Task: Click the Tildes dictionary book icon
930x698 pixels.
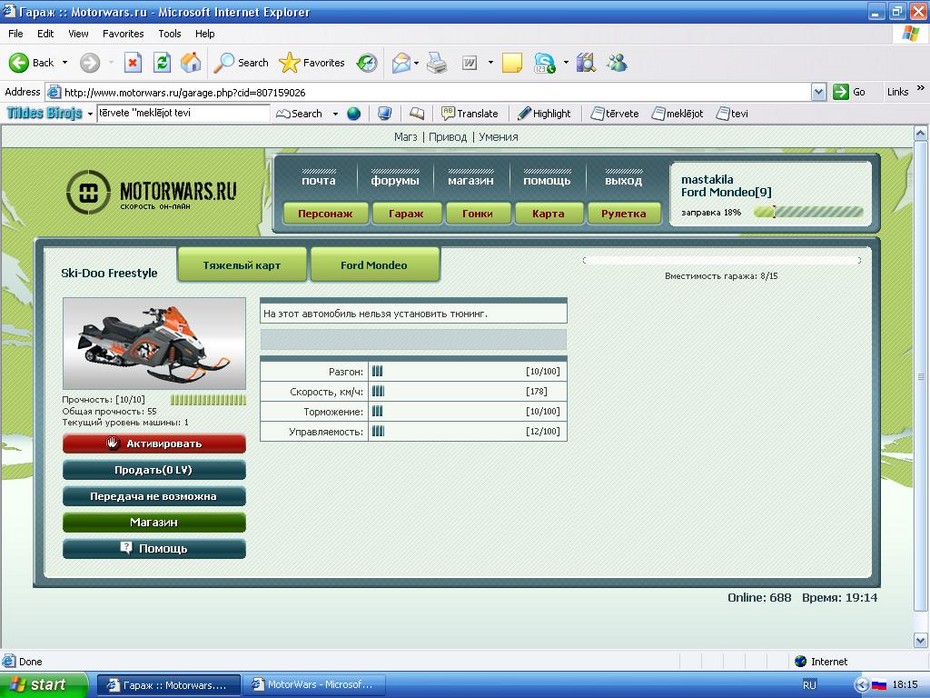Action: tap(417, 113)
